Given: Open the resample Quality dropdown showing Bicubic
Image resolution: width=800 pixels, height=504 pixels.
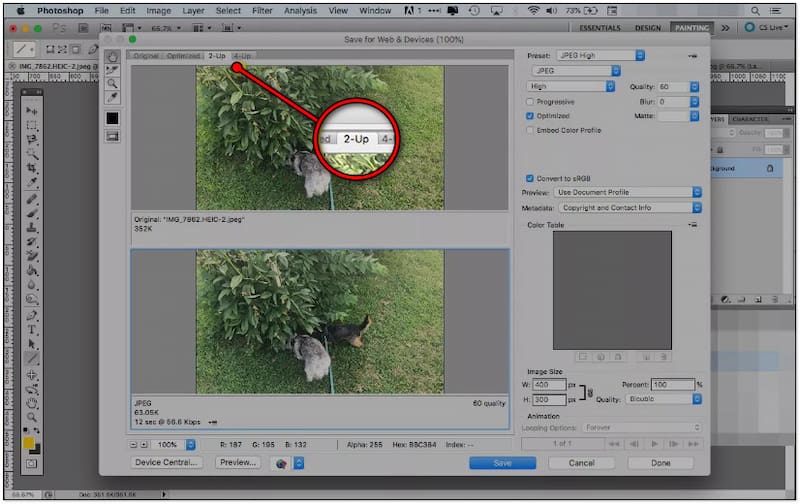Looking at the screenshot, I should pos(663,399).
